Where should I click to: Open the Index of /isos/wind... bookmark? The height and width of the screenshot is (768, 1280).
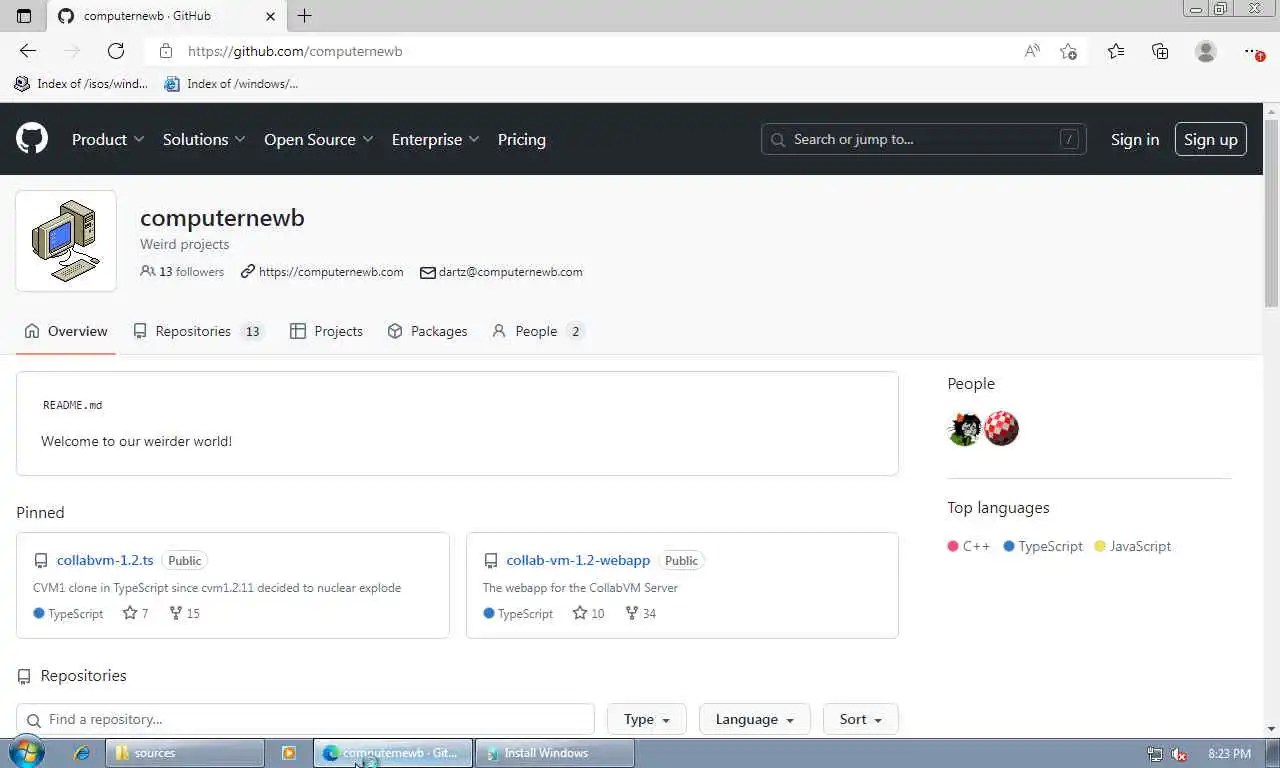tap(80, 84)
